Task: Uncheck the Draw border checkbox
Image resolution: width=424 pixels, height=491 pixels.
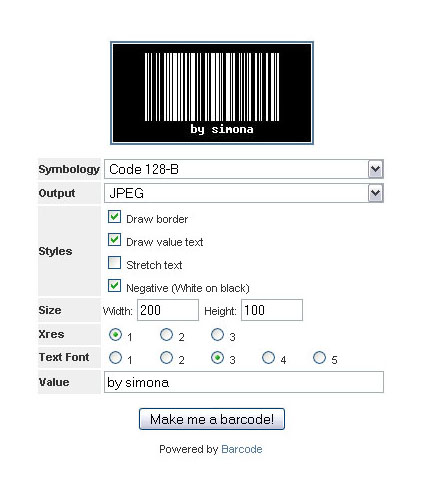Action: (114, 217)
